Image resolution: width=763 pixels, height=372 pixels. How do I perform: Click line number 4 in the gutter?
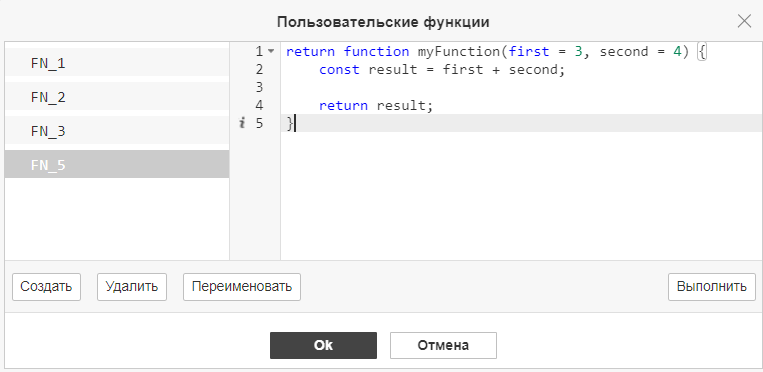[259, 106]
